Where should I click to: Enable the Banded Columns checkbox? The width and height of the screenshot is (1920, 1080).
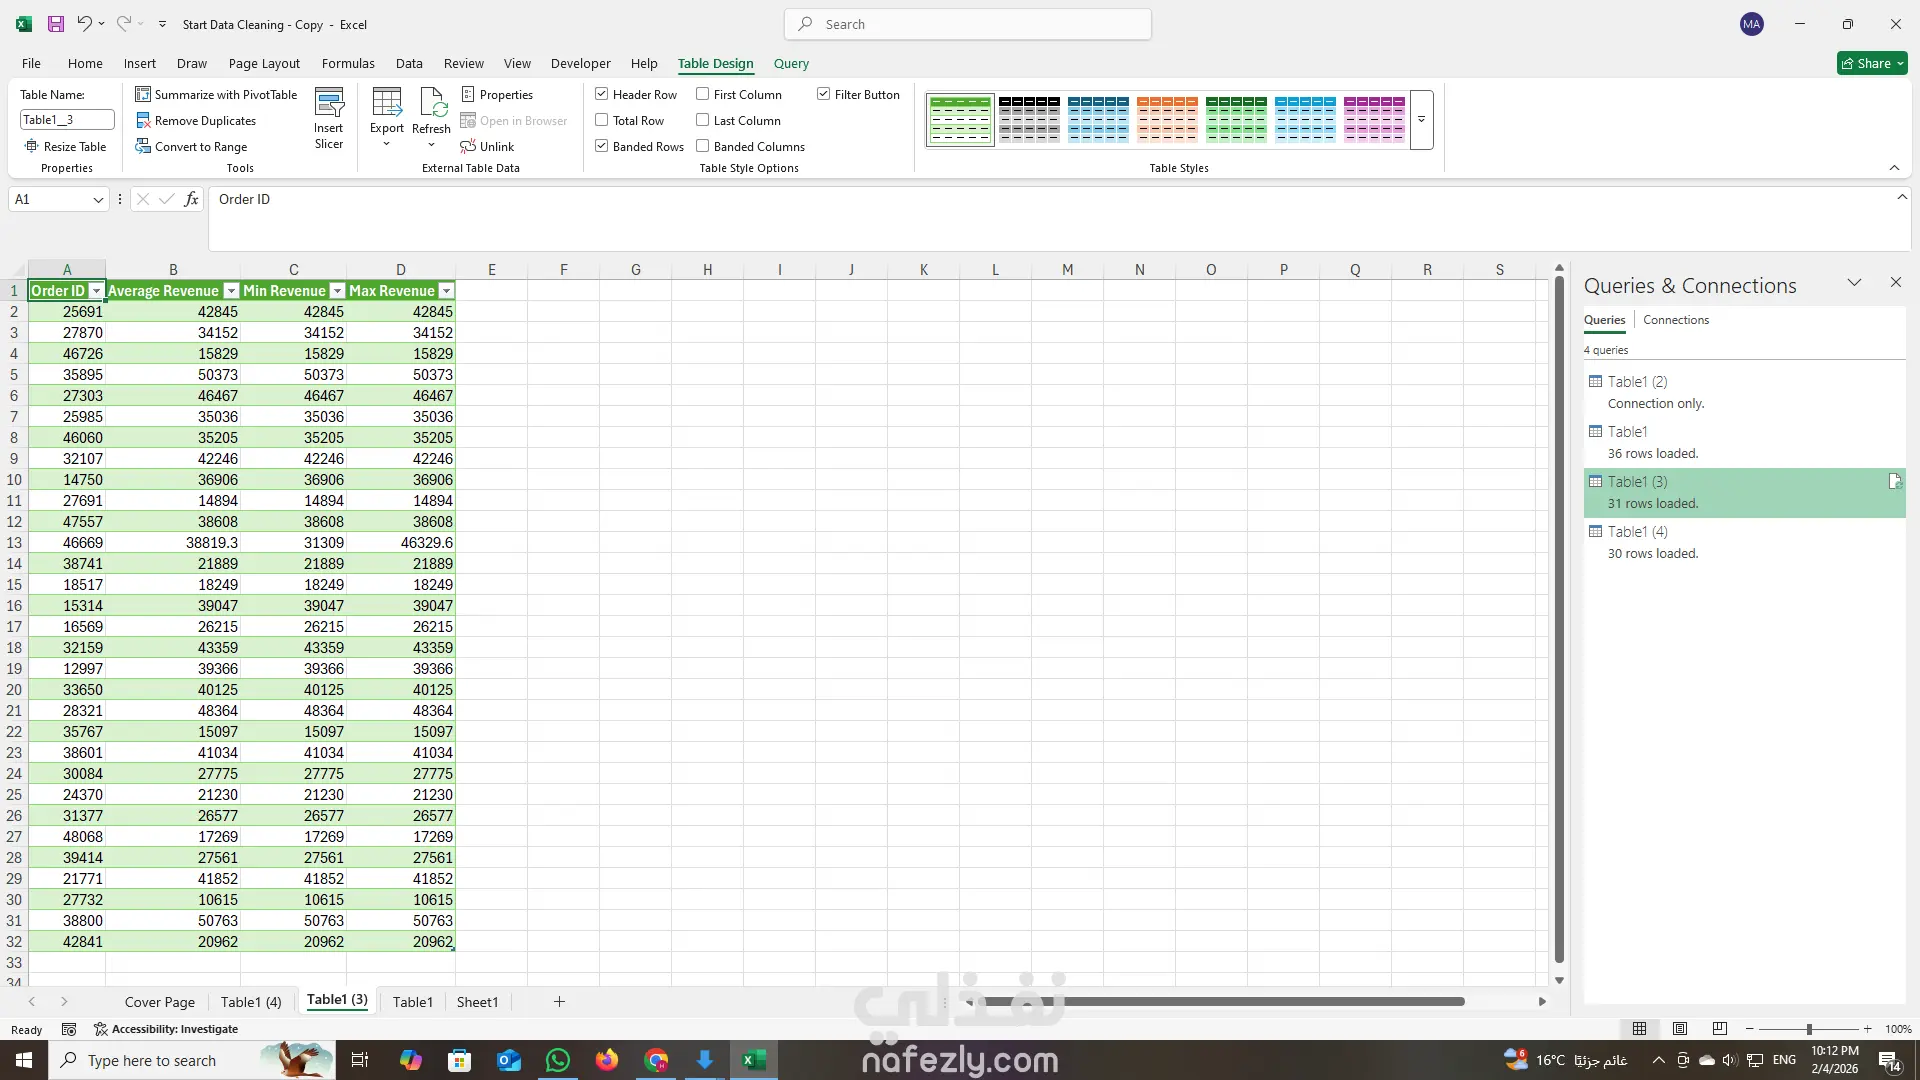[703, 146]
